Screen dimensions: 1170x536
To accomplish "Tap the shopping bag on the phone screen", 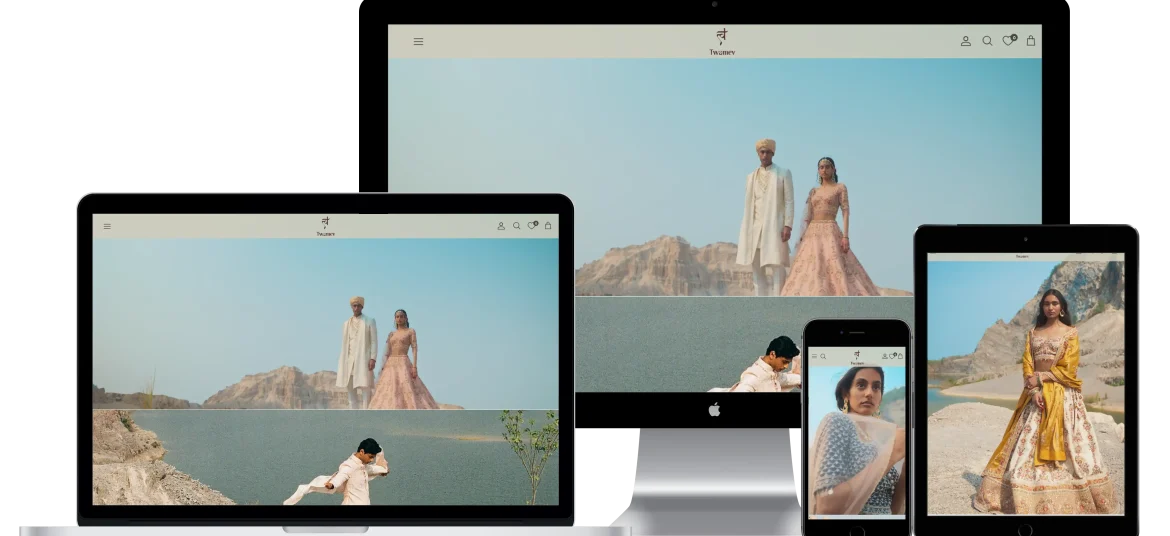I will tap(900, 356).
